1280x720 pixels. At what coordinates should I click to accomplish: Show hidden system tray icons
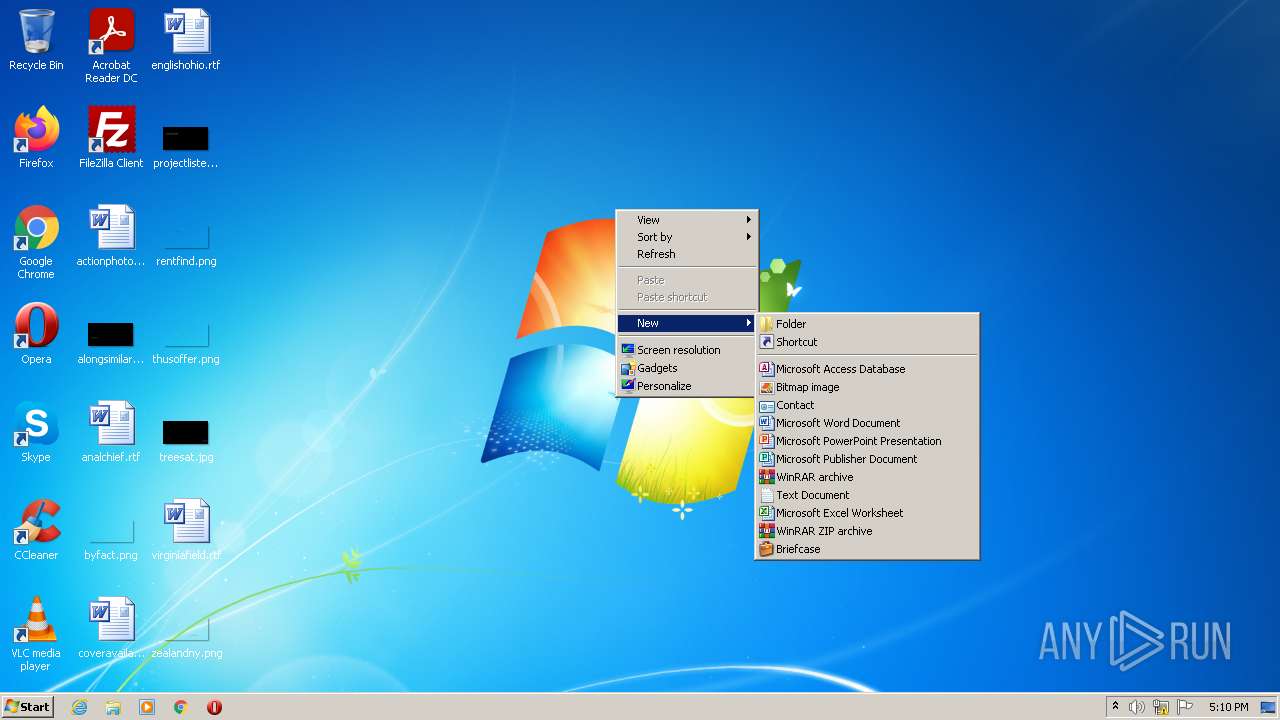click(1115, 707)
